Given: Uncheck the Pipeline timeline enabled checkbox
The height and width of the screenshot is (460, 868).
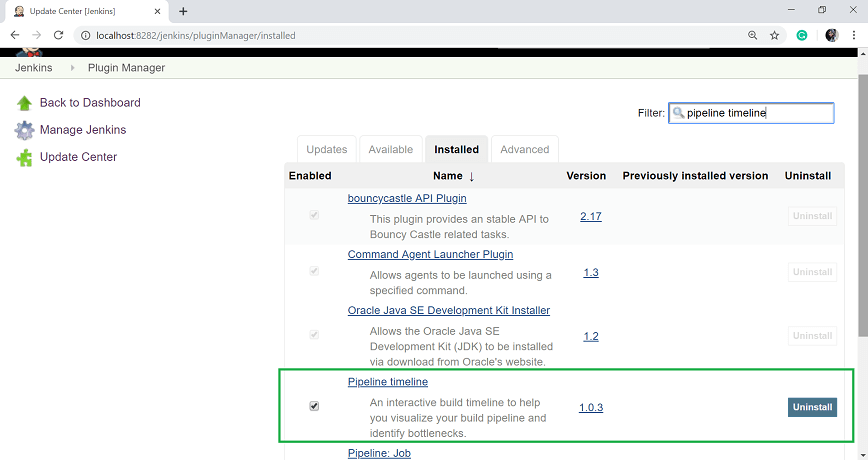Looking at the screenshot, I should click(x=314, y=406).
